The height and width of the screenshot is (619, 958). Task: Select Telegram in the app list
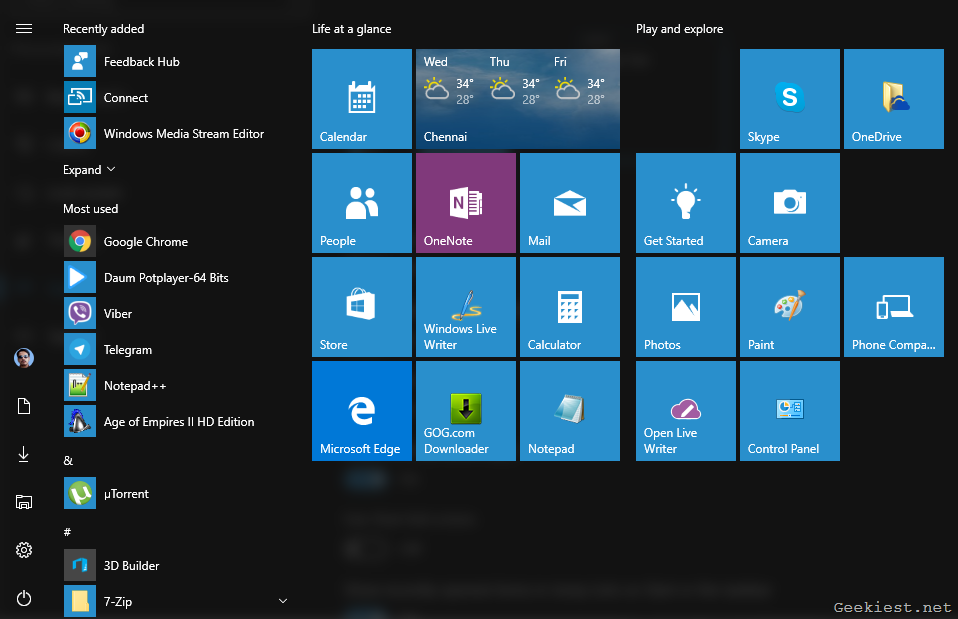tap(127, 350)
